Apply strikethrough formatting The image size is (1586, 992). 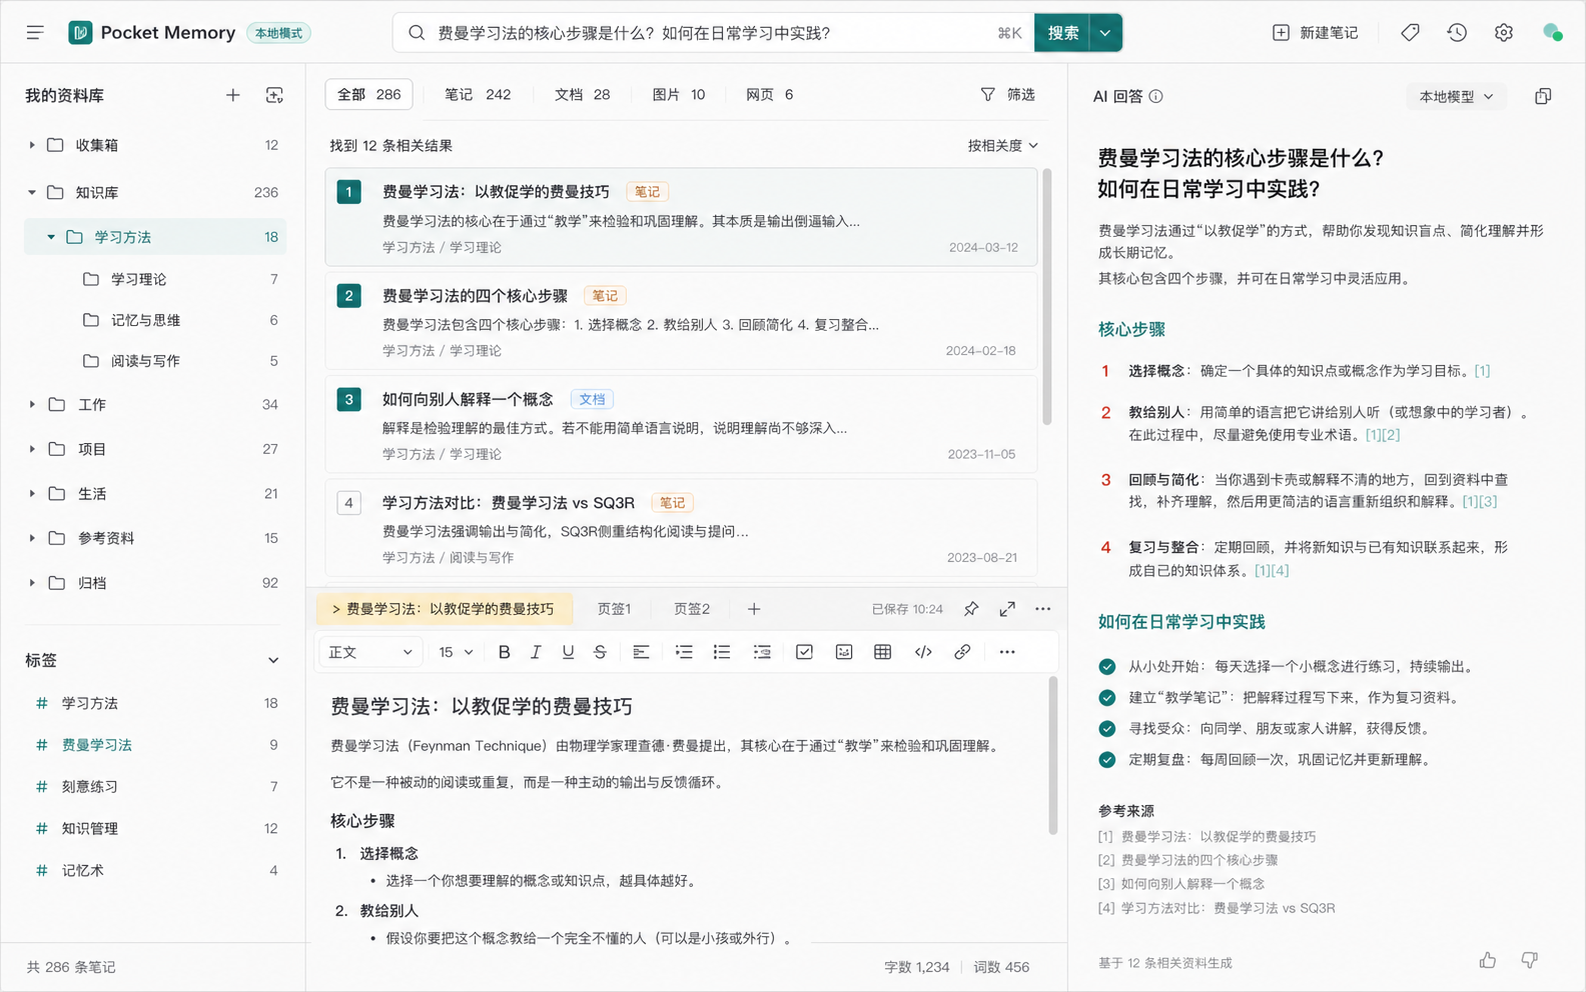600,652
